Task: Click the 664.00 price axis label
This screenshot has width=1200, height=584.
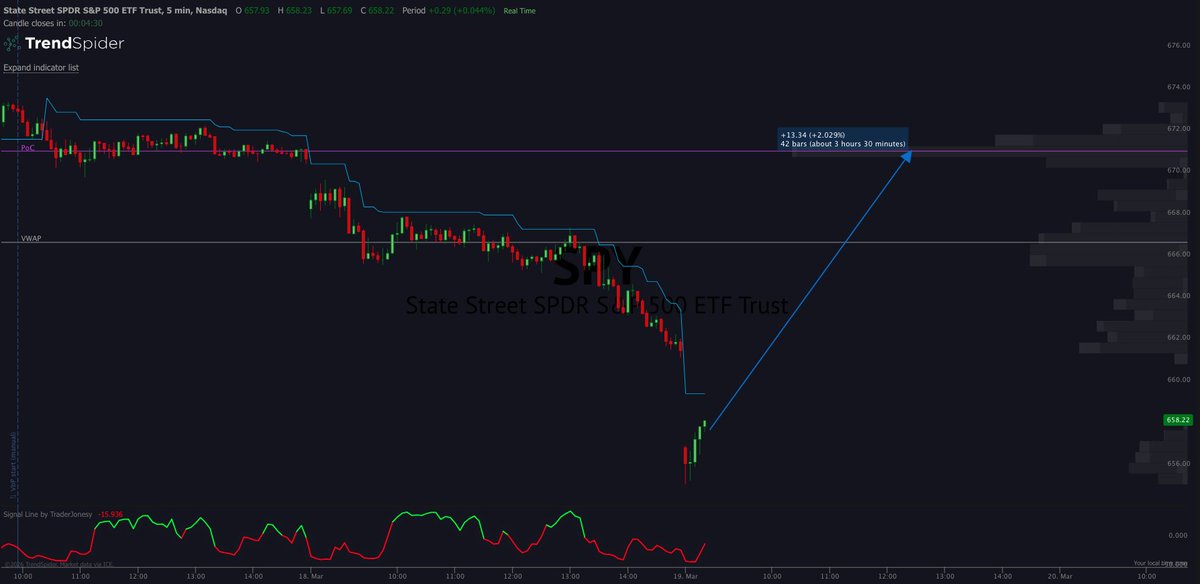Action: [1177, 296]
